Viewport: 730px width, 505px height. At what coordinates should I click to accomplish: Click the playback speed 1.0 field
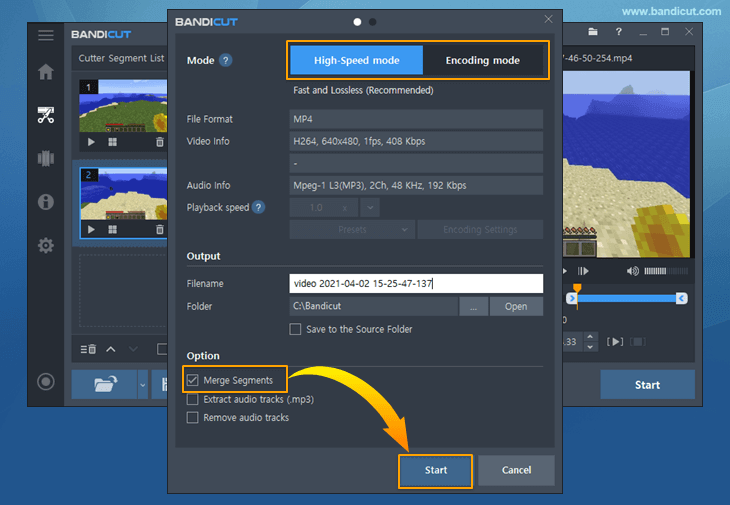324,207
